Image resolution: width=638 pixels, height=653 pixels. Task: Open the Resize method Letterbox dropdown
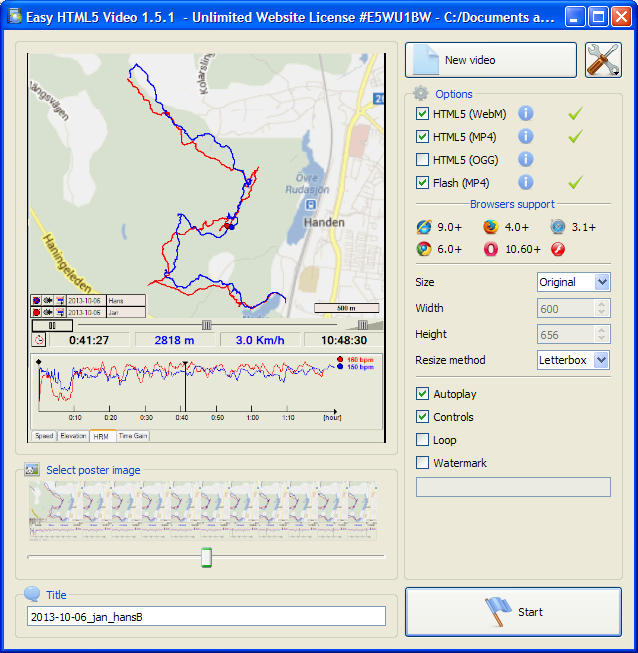(573, 360)
